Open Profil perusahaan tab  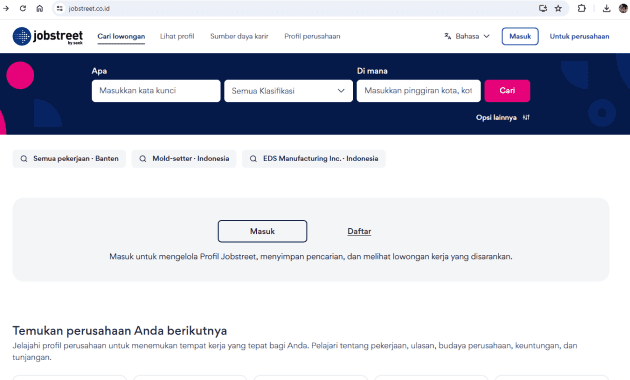(x=312, y=36)
